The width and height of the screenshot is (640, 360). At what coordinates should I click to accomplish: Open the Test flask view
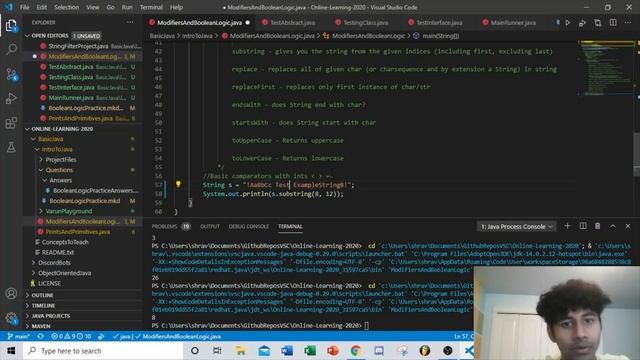(11, 147)
